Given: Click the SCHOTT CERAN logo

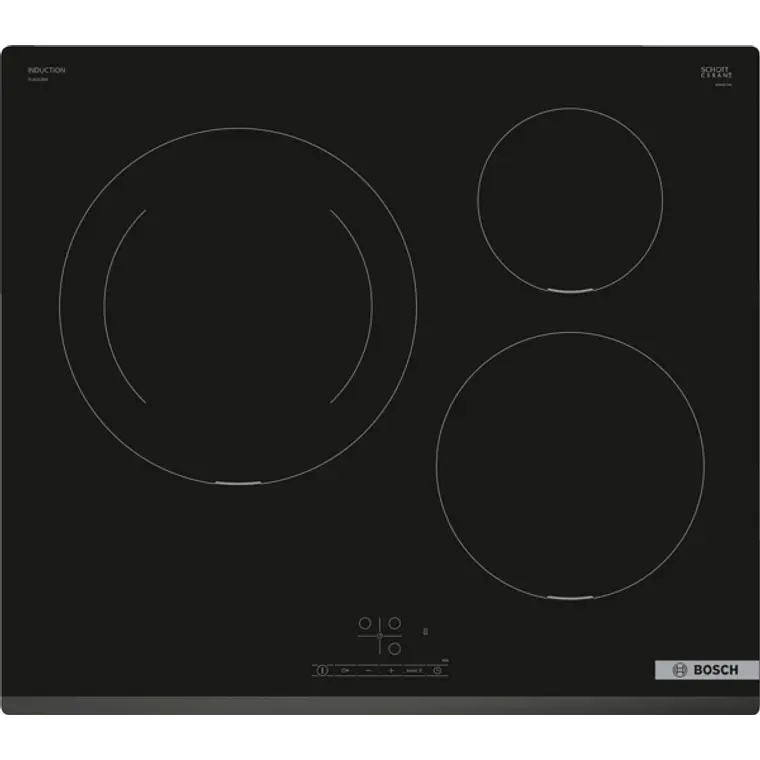Looking at the screenshot, I should [x=716, y=73].
